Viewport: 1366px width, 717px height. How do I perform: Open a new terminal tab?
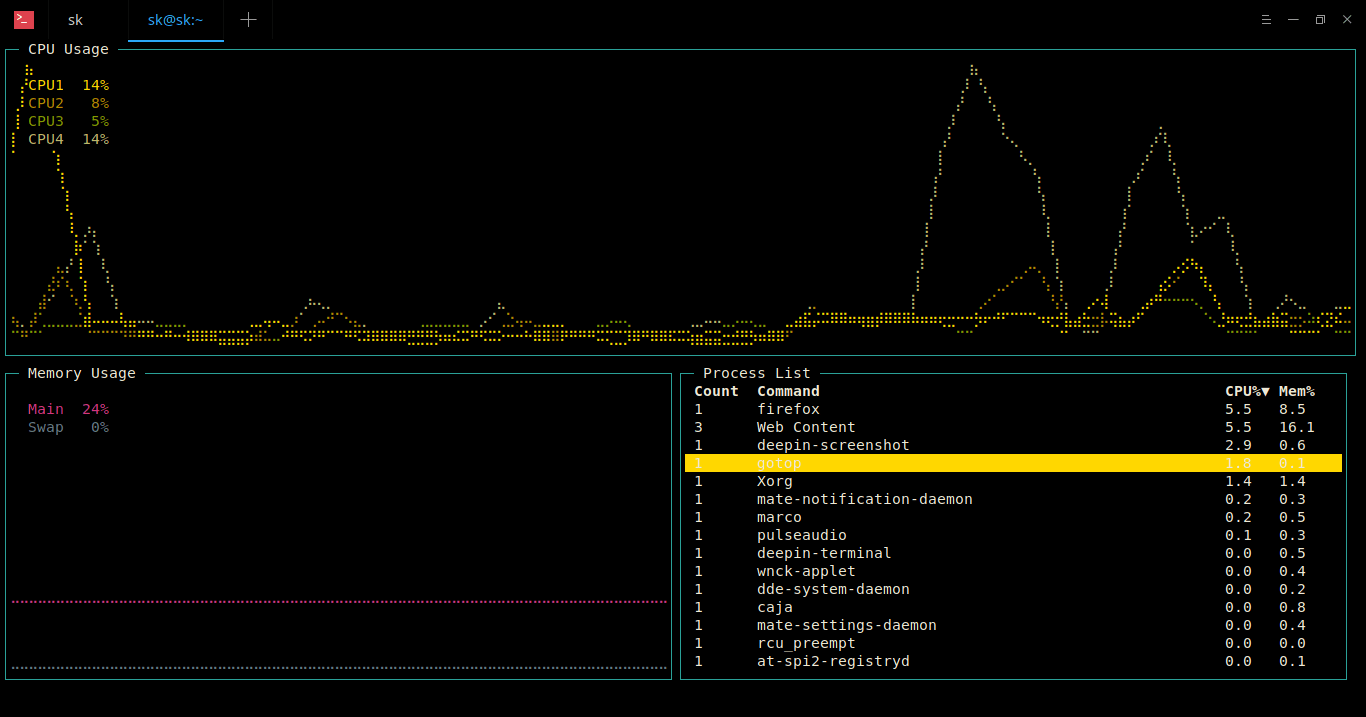tap(248, 20)
